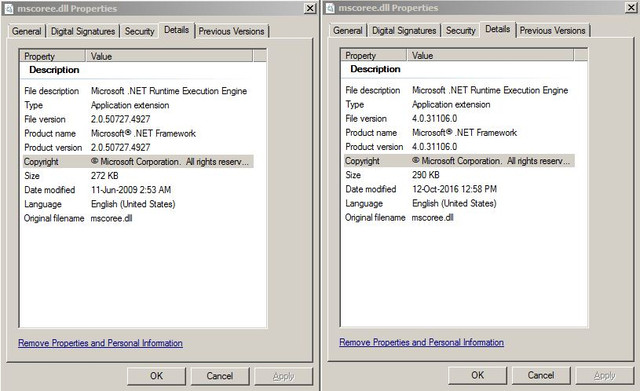The width and height of the screenshot is (640, 391).
Task: Close the right mscoree.dll Properties window
Action: pyautogui.click(x=631, y=7)
